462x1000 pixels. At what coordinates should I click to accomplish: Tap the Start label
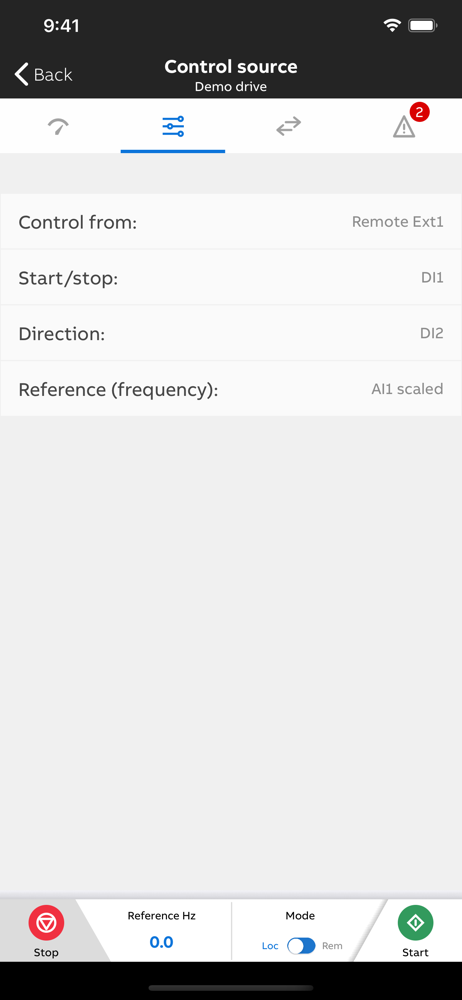pos(415,953)
